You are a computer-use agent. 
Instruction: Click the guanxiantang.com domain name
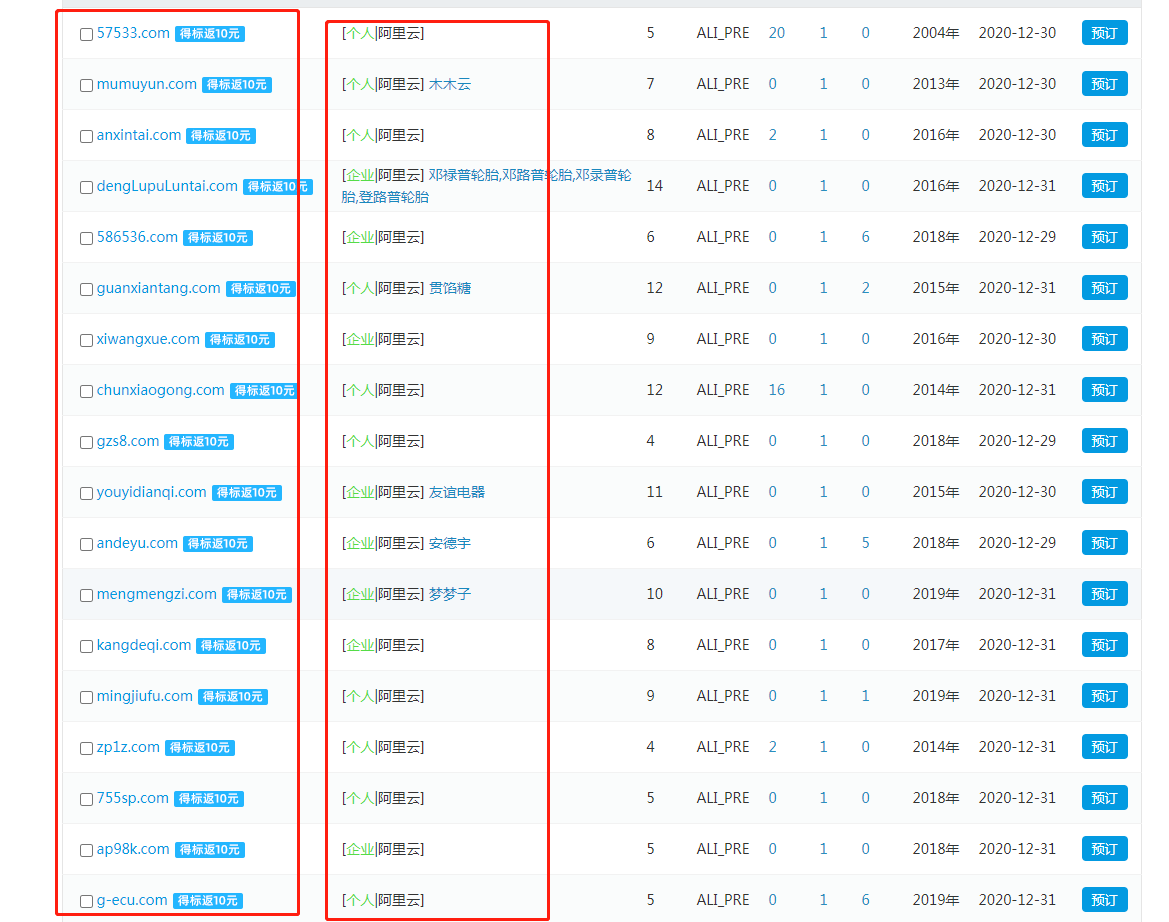158,288
